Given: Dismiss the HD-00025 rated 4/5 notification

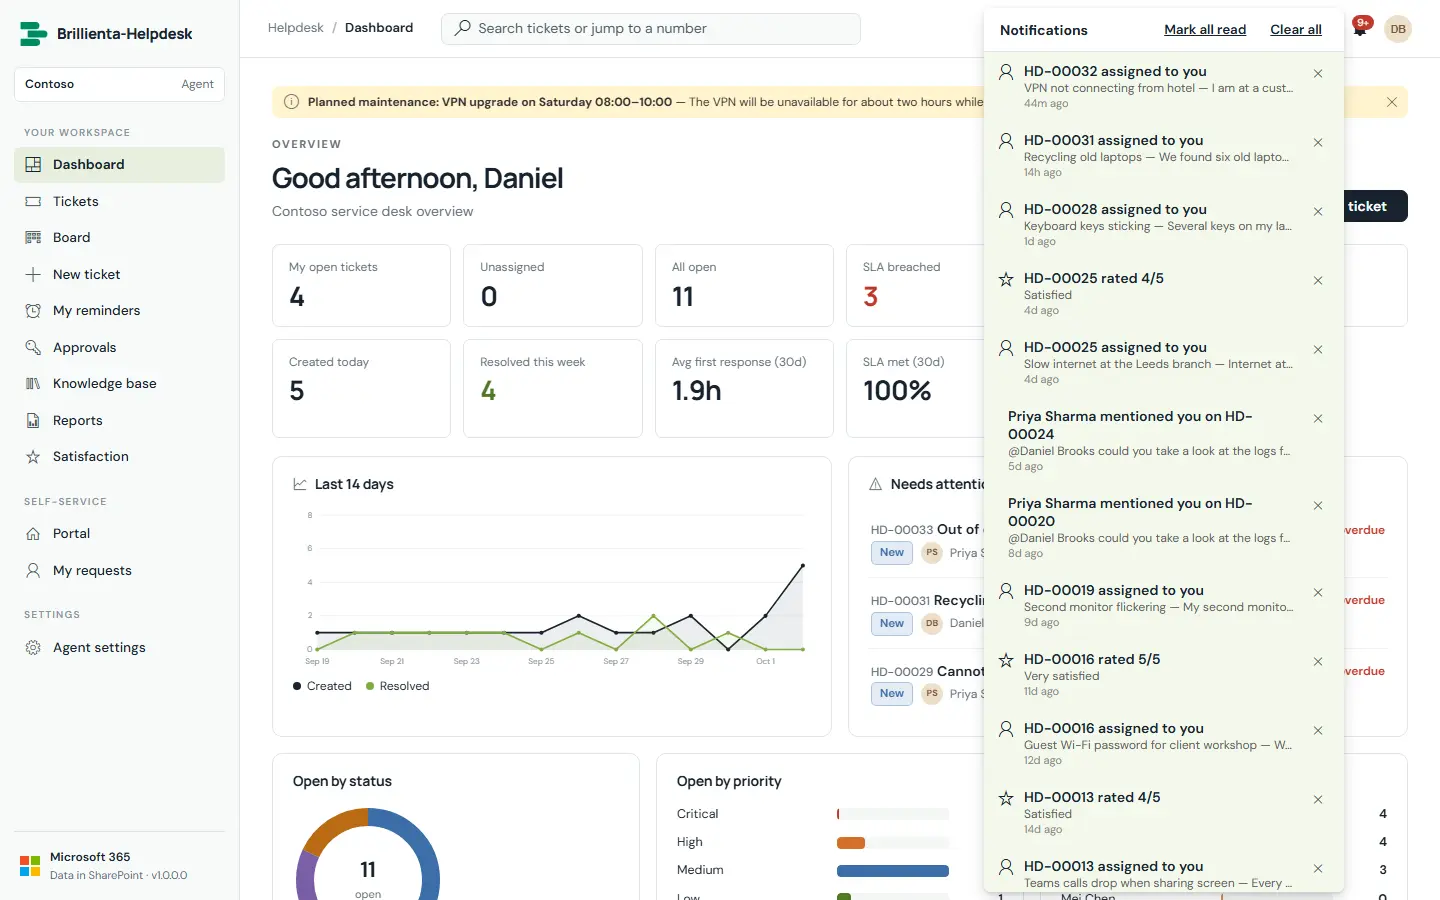Looking at the screenshot, I should click(1318, 280).
